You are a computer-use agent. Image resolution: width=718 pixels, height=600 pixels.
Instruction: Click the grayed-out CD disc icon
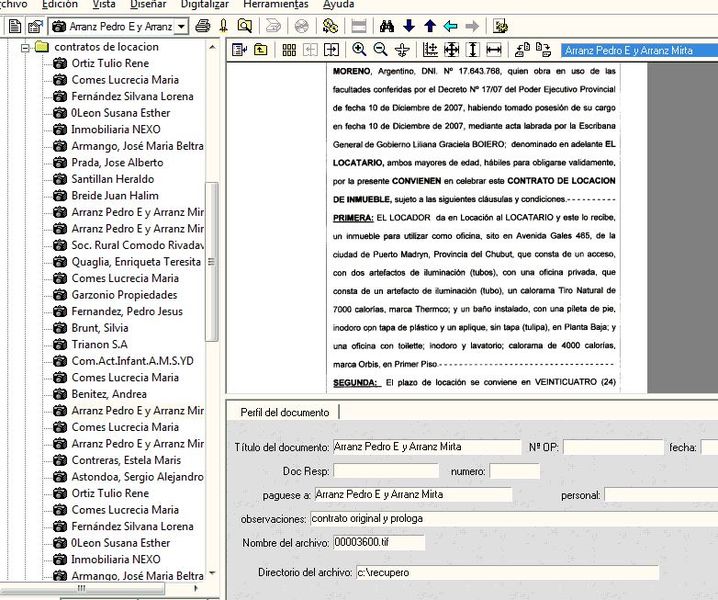[302, 26]
